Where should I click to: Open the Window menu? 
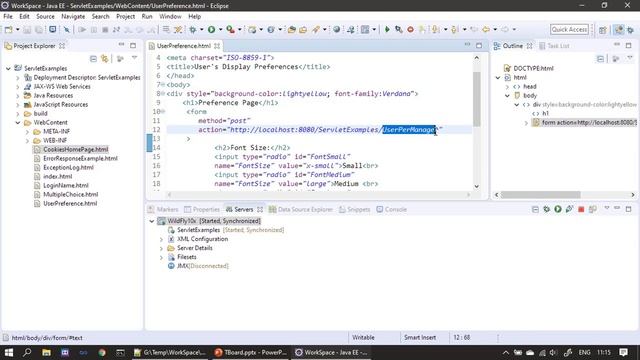170,16
